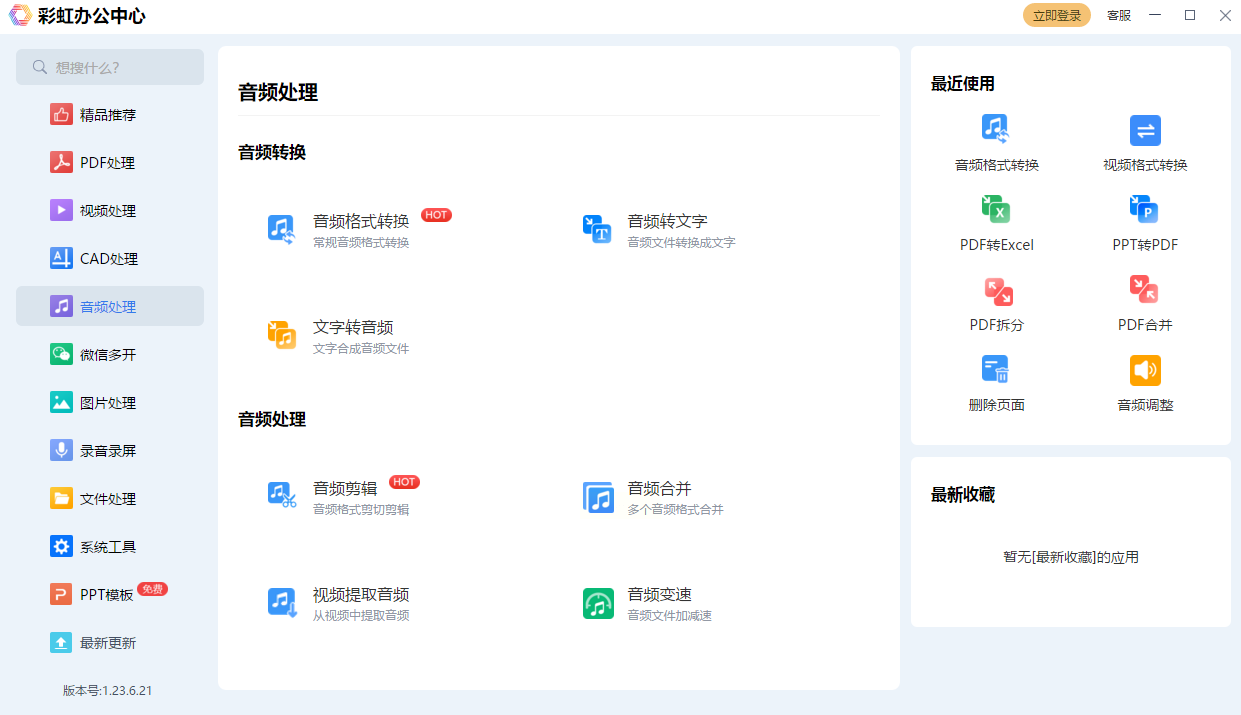The height and width of the screenshot is (715, 1241).
Task: Go to 视频处理 category in sidebar
Action: 108,211
